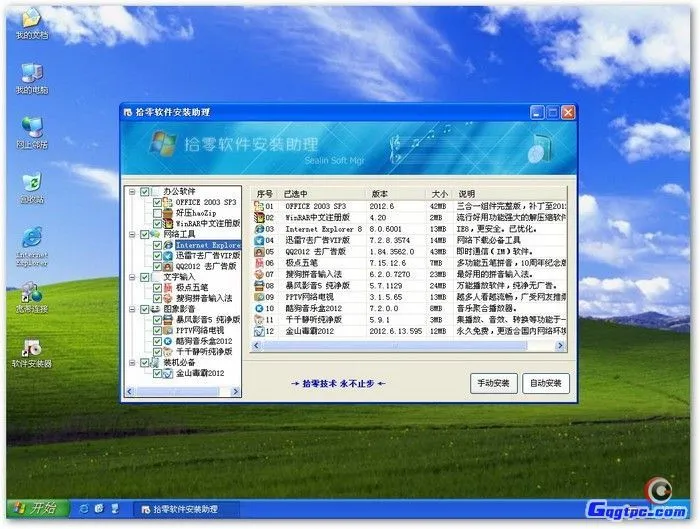Sort list by 已选中 column header
Viewport: 700px width, 529px height.
coord(323,194)
